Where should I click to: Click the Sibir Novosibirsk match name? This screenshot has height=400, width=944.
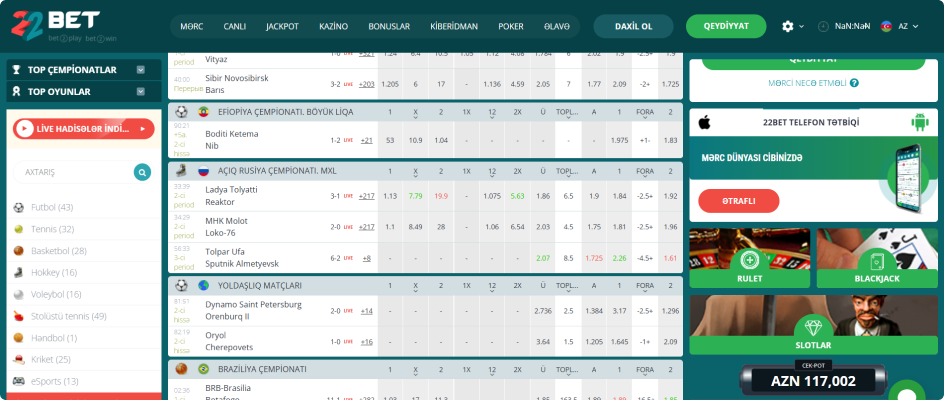237,78
